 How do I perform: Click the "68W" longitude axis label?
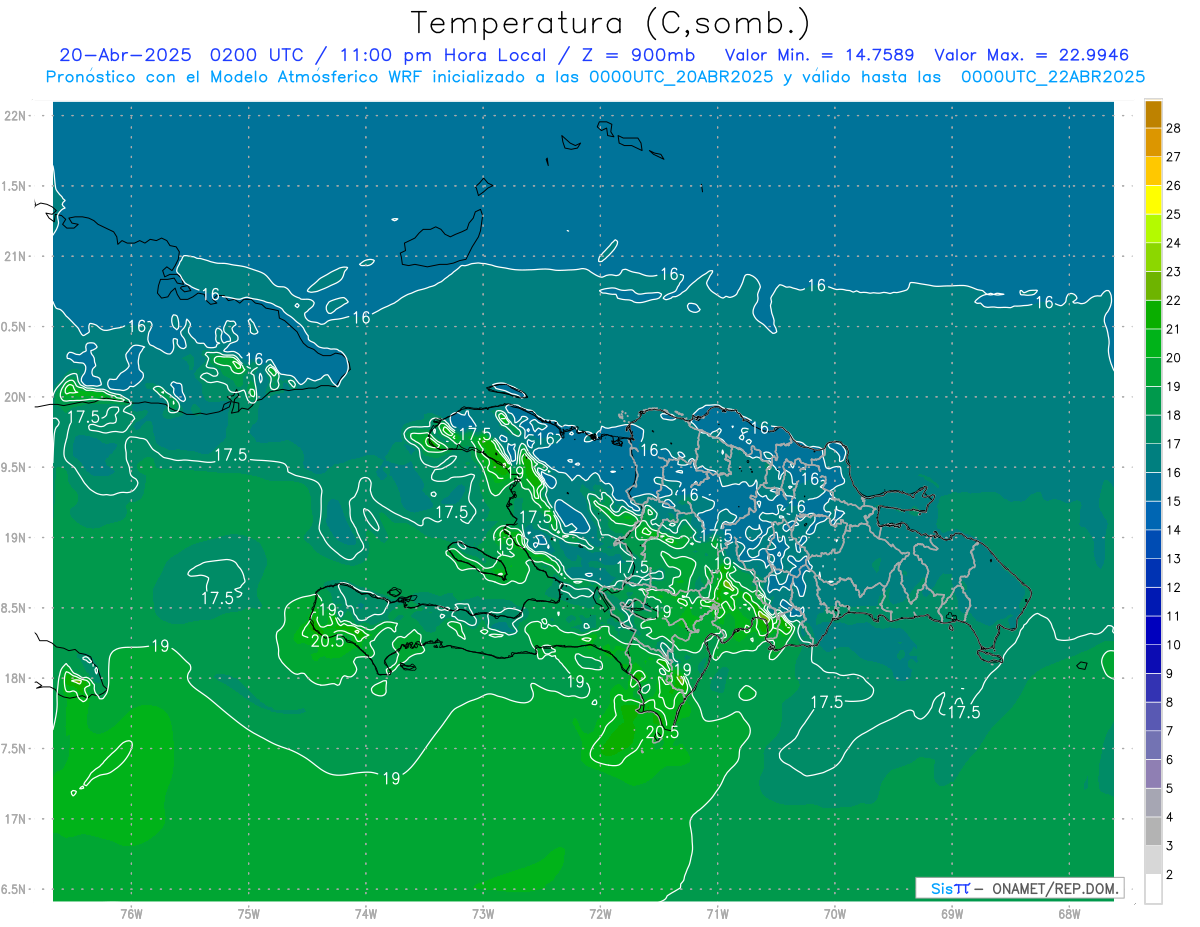1069,914
